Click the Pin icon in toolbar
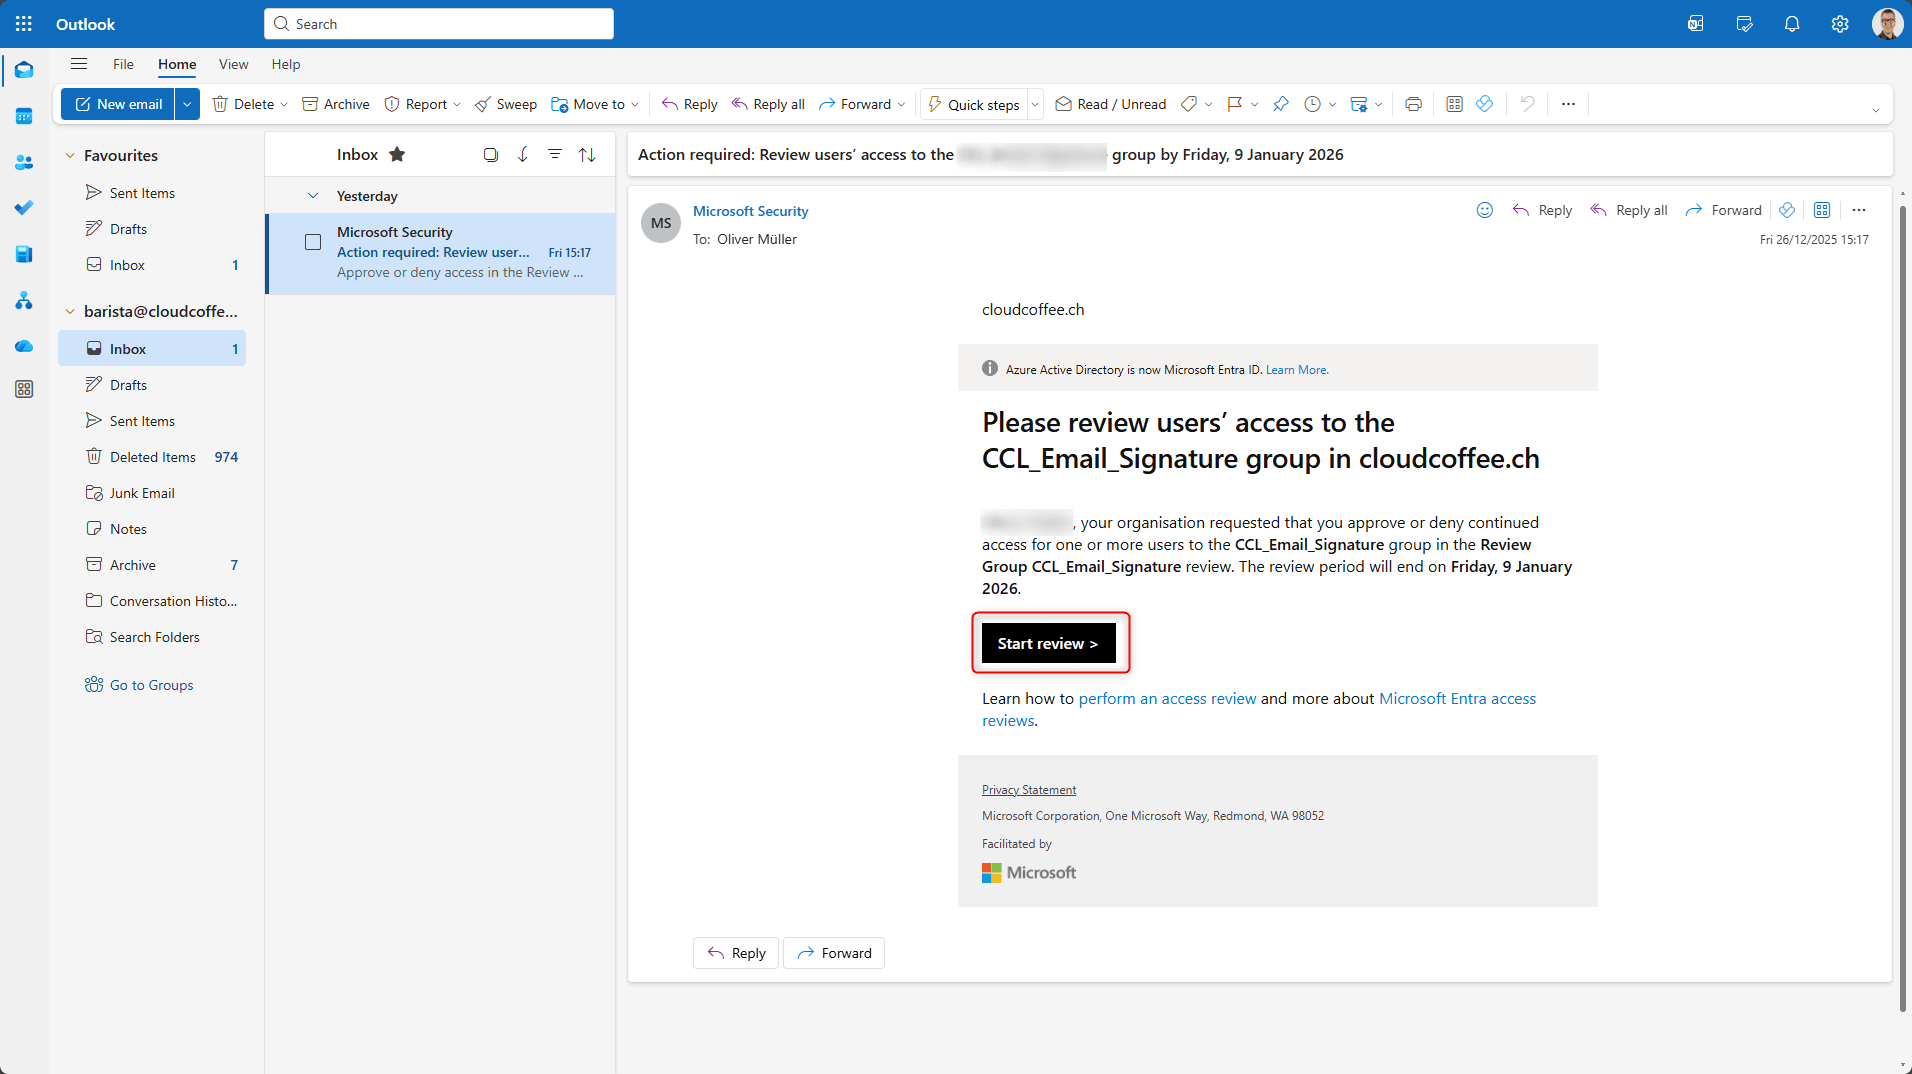The height and width of the screenshot is (1074, 1912). point(1280,104)
